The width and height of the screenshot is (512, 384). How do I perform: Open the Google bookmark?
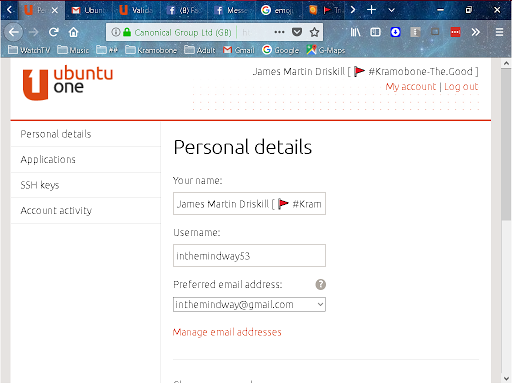coord(281,50)
